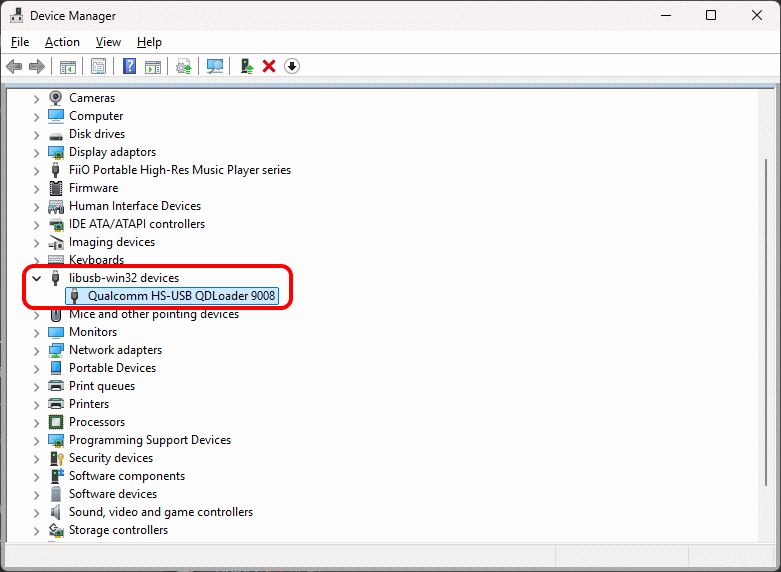Open the Properties toolbar icon

(x=99, y=66)
